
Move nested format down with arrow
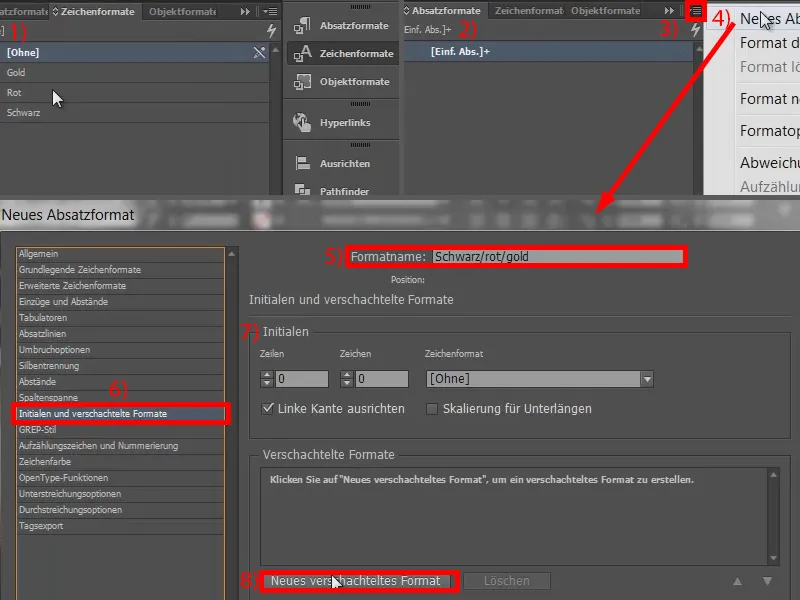(x=767, y=581)
